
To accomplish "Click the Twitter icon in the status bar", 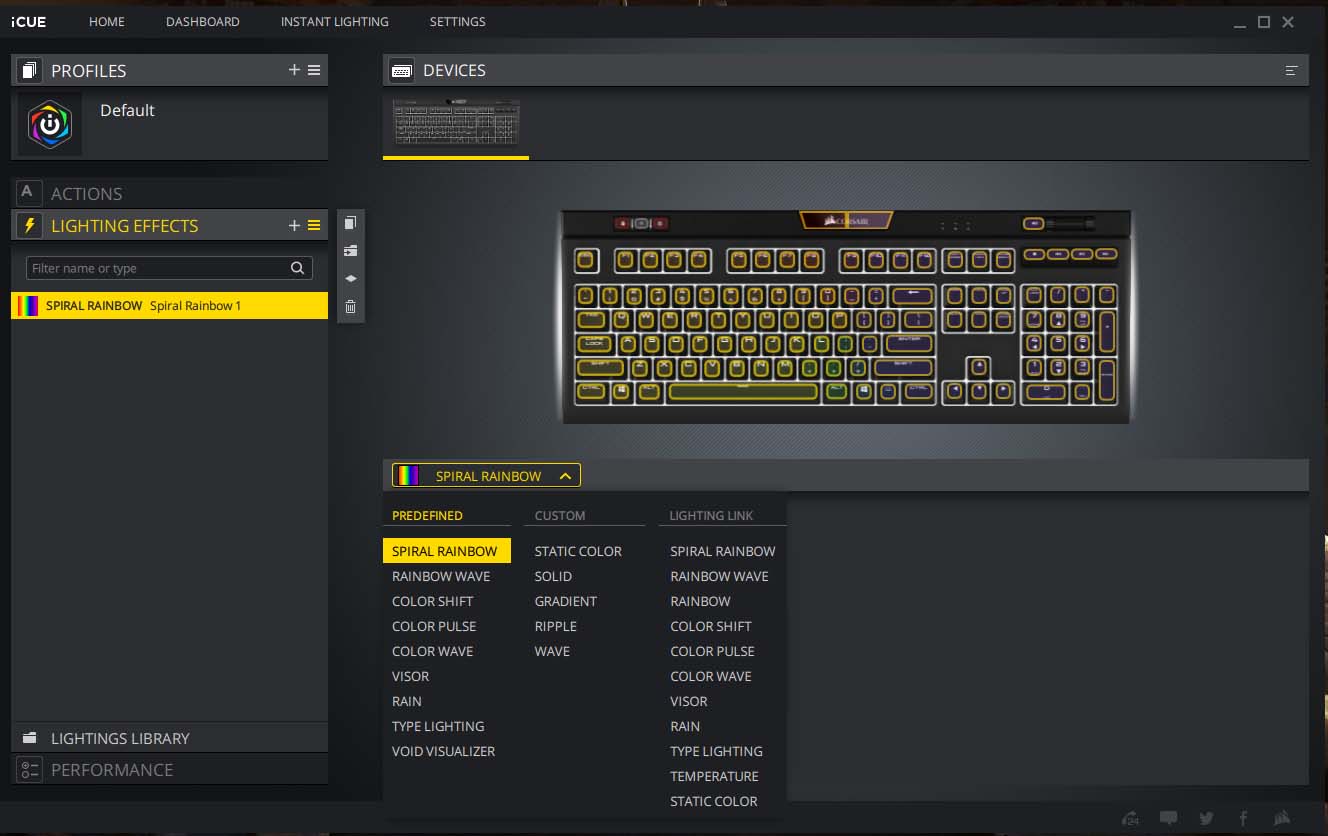I will coord(1206,818).
